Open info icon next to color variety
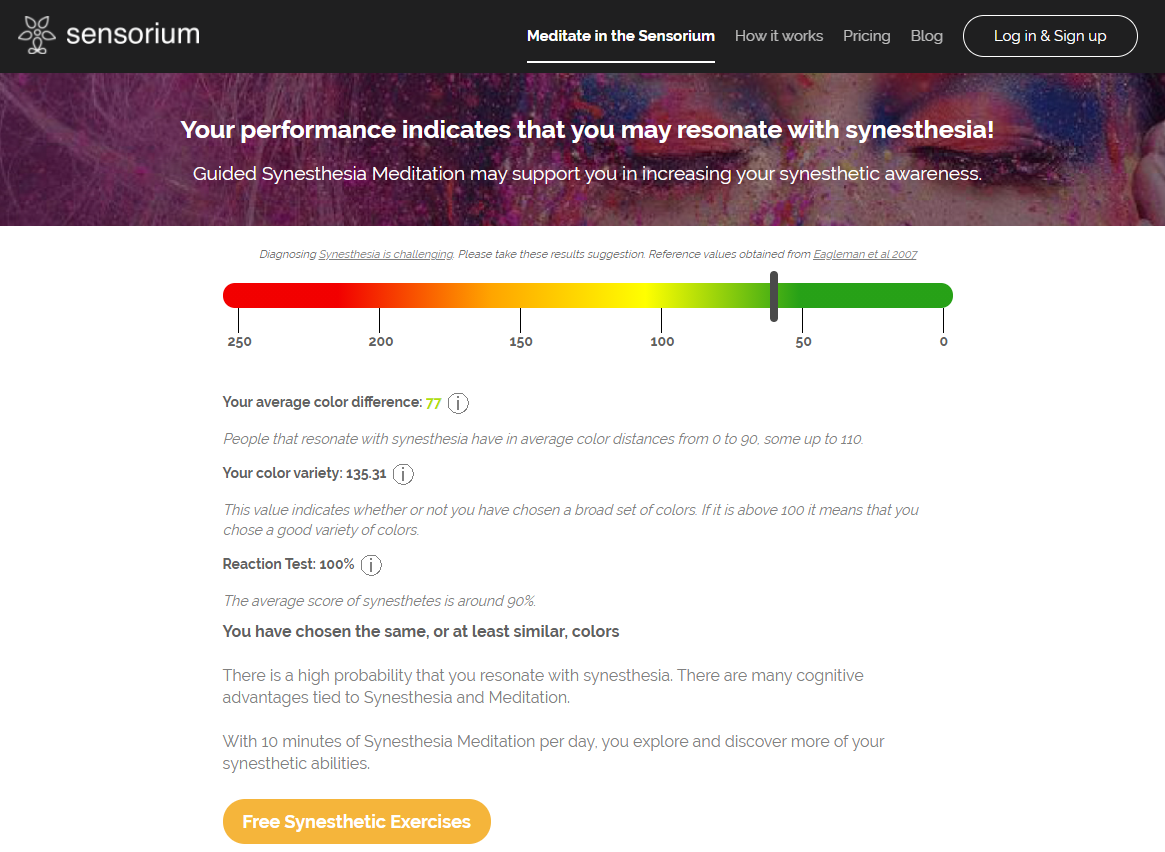The image size is (1165, 852). [403, 474]
